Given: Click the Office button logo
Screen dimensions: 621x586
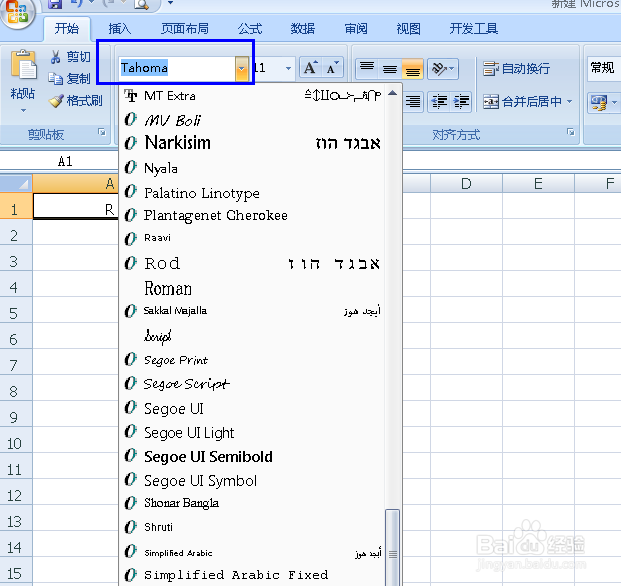Looking at the screenshot, I should pos(17,12).
